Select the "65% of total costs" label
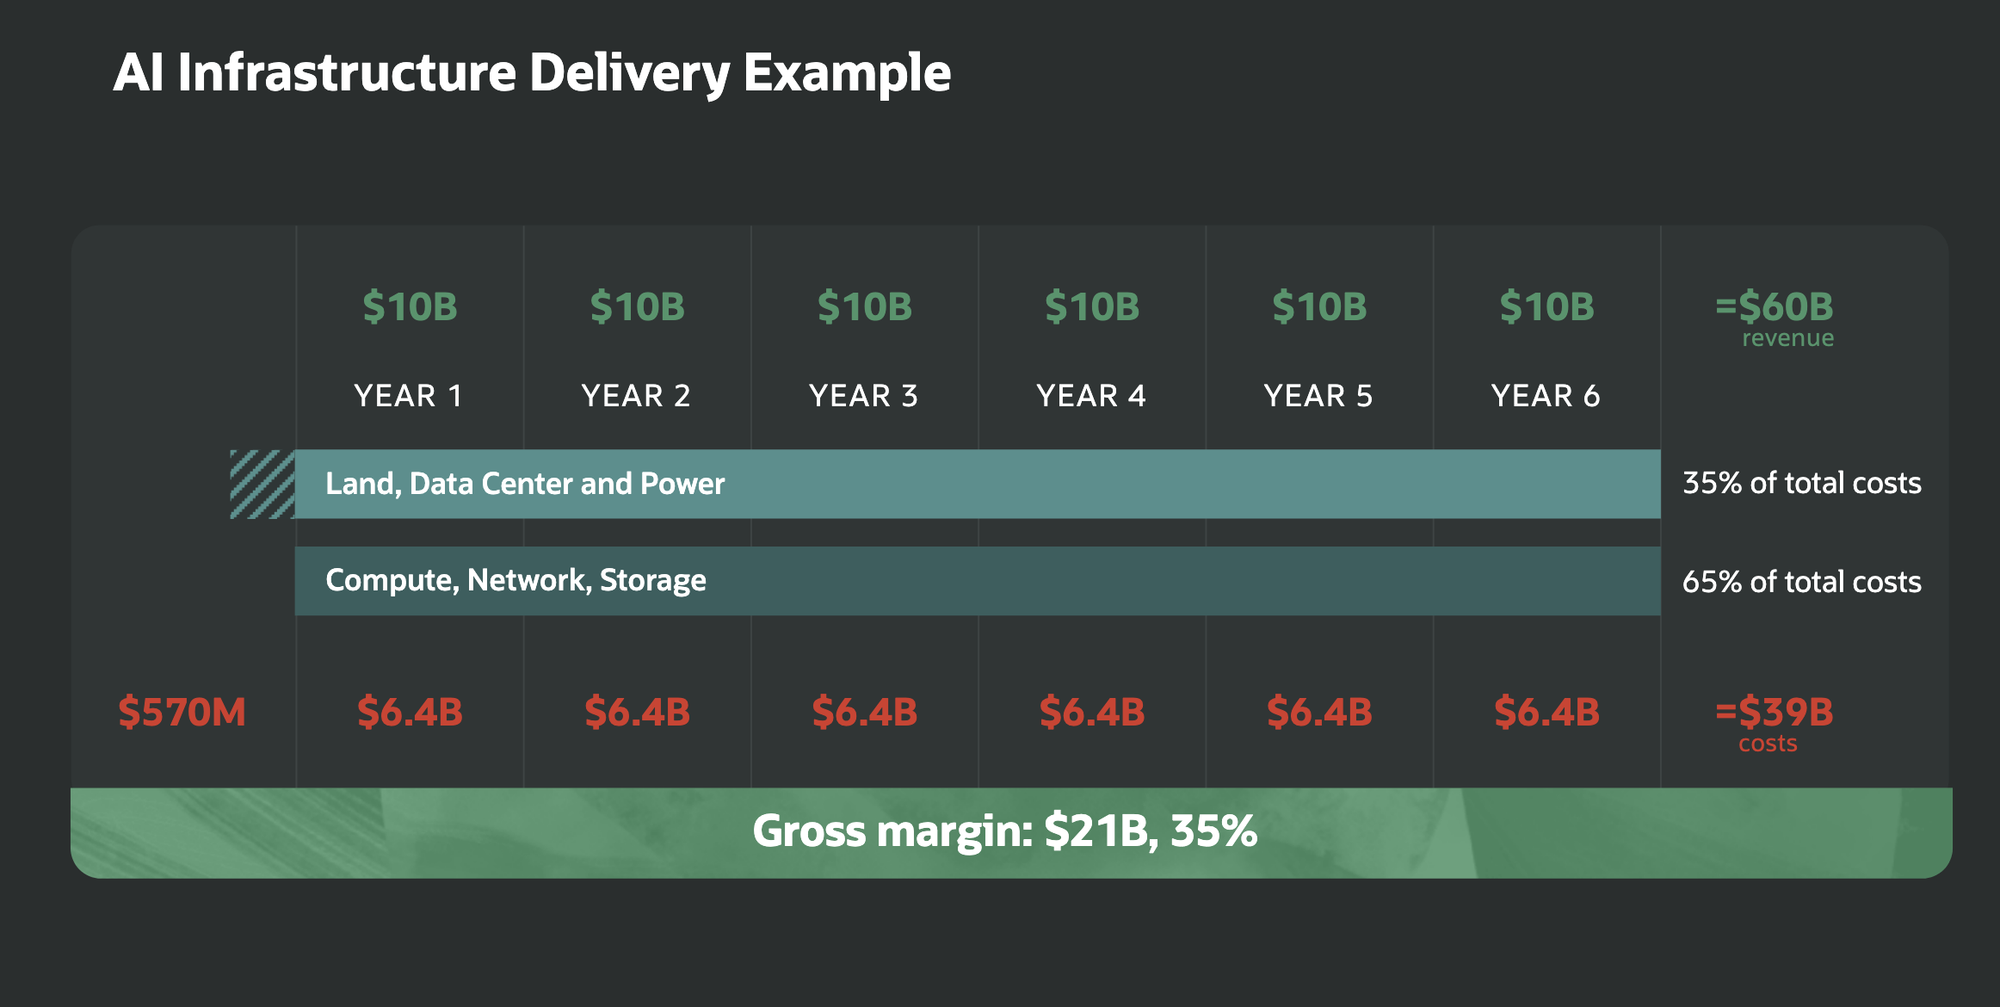The height and width of the screenshot is (1007, 2000). [1802, 582]
